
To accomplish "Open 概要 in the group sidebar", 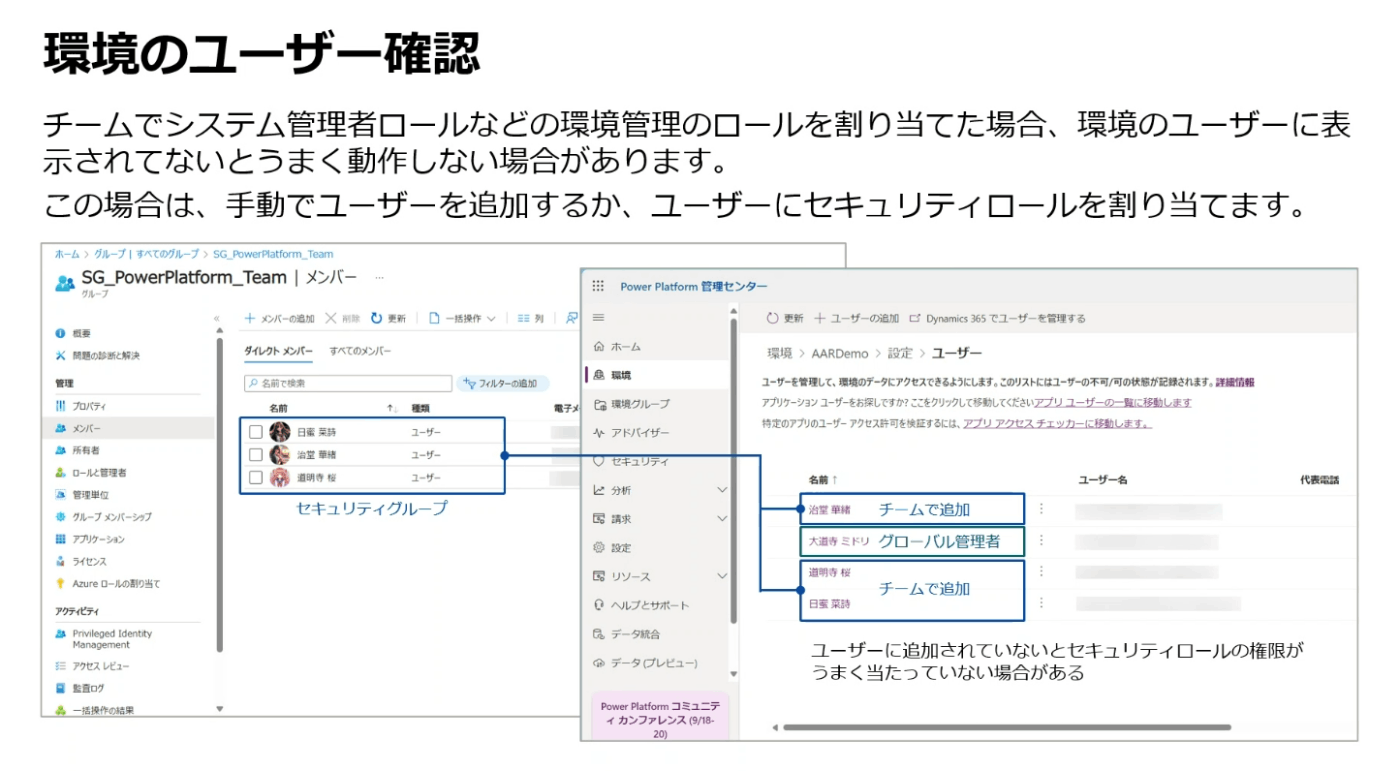I will click(x=72, y=333).
